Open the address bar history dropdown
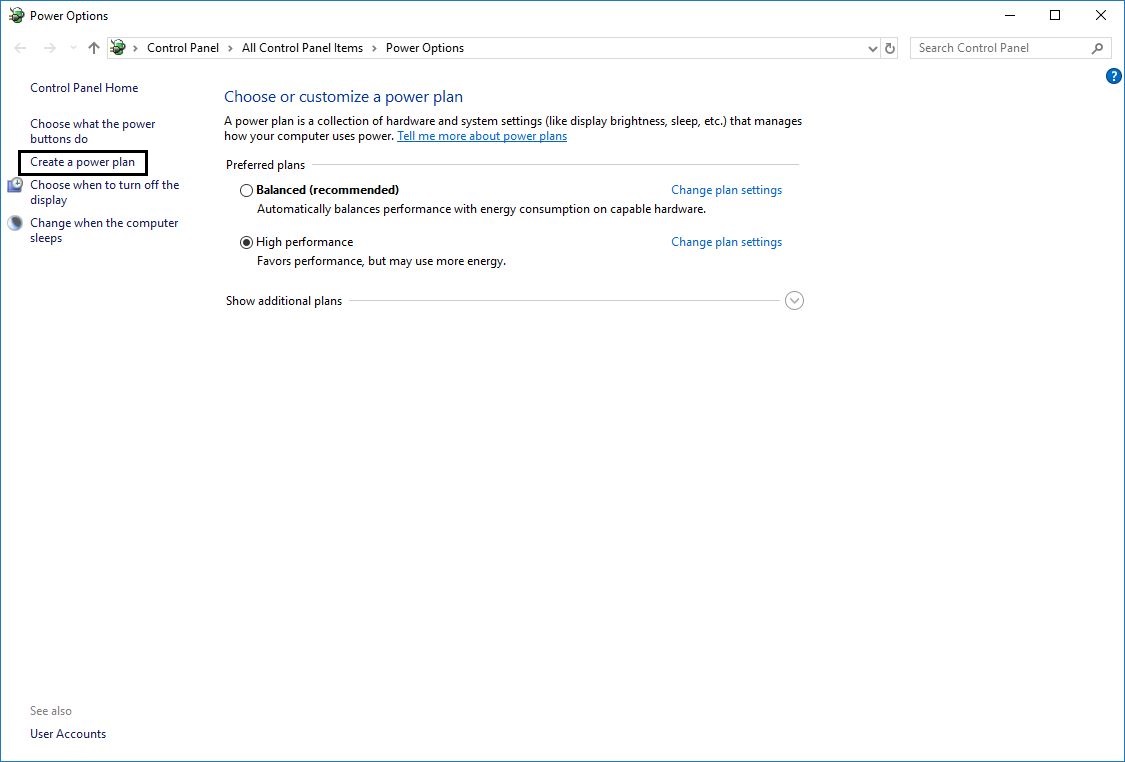The width and height of the screenshot is (1125, 762). [x=870, y=47]
